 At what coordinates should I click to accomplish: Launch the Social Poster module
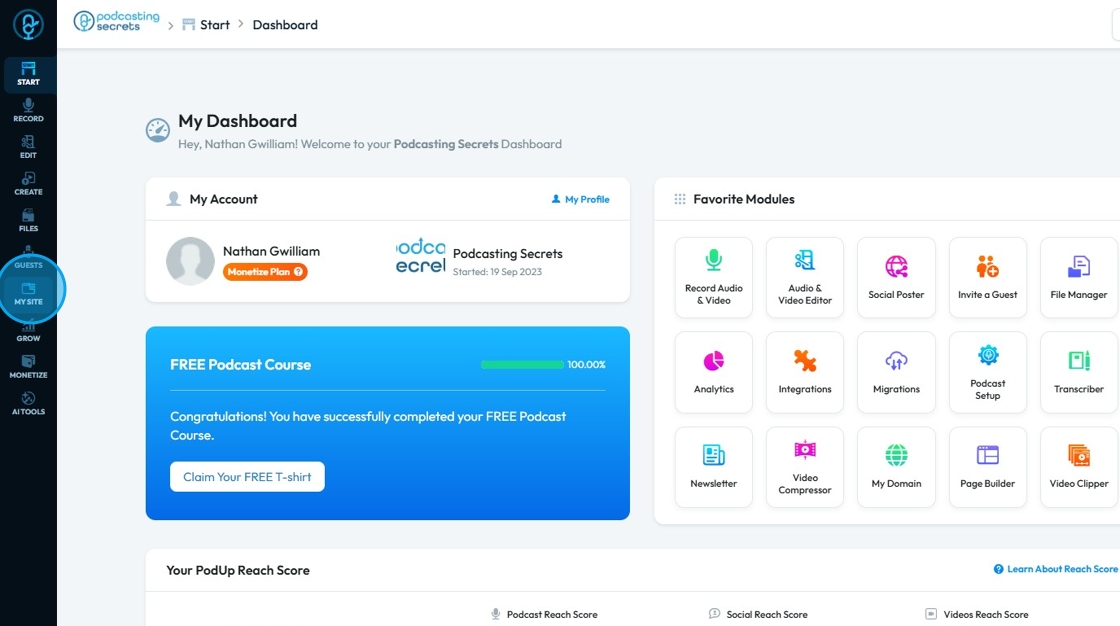click(x=896, y=277)
